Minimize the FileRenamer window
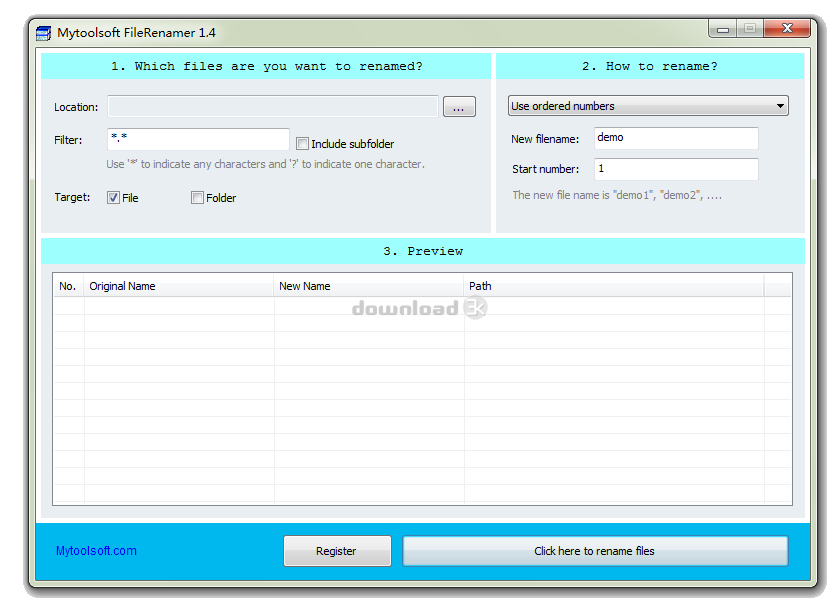This screenshot has width=840, height=614. click(x=723, y=29)
